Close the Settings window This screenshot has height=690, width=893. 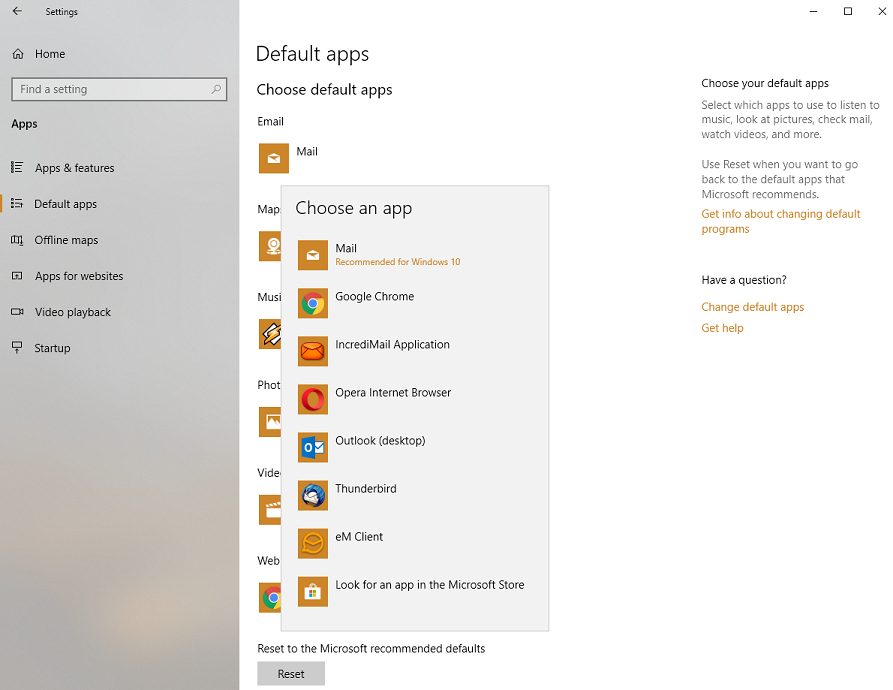[x=882, y=11]
